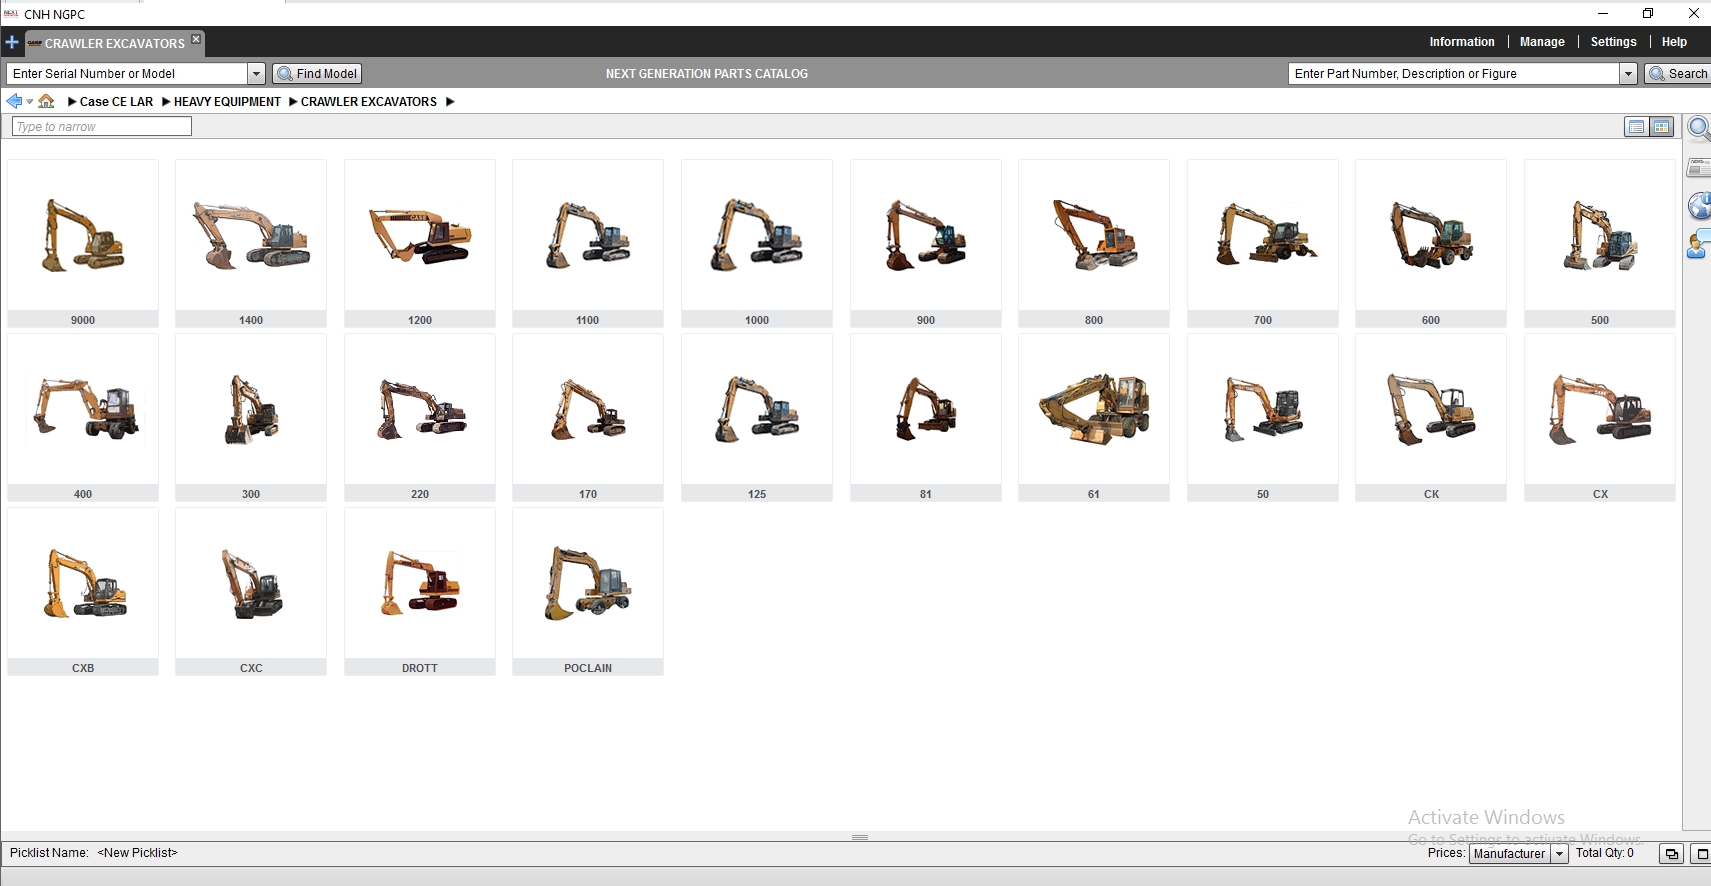Expand the arrow before CRAWLER EXCAVATORS breadcrumb
The height and width of the screenshot is (886, 1711).
pyautogui.click(x=293, y=102)
